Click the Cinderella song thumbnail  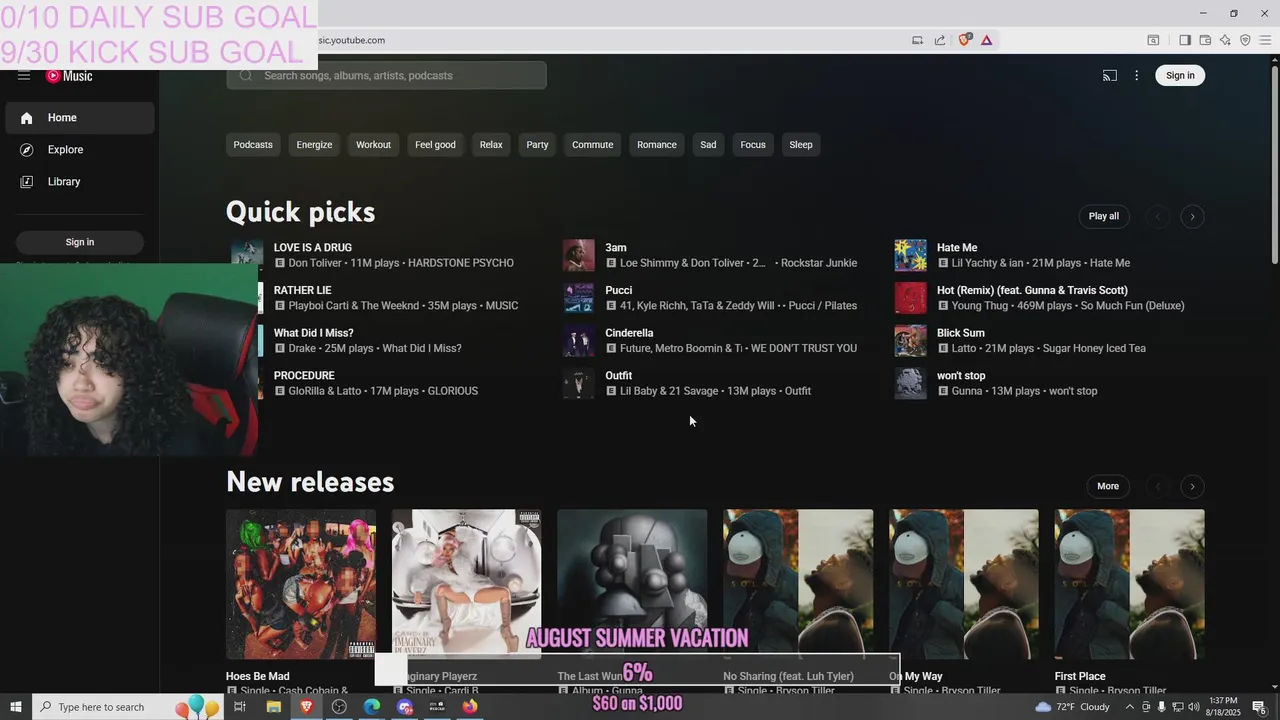578,341
